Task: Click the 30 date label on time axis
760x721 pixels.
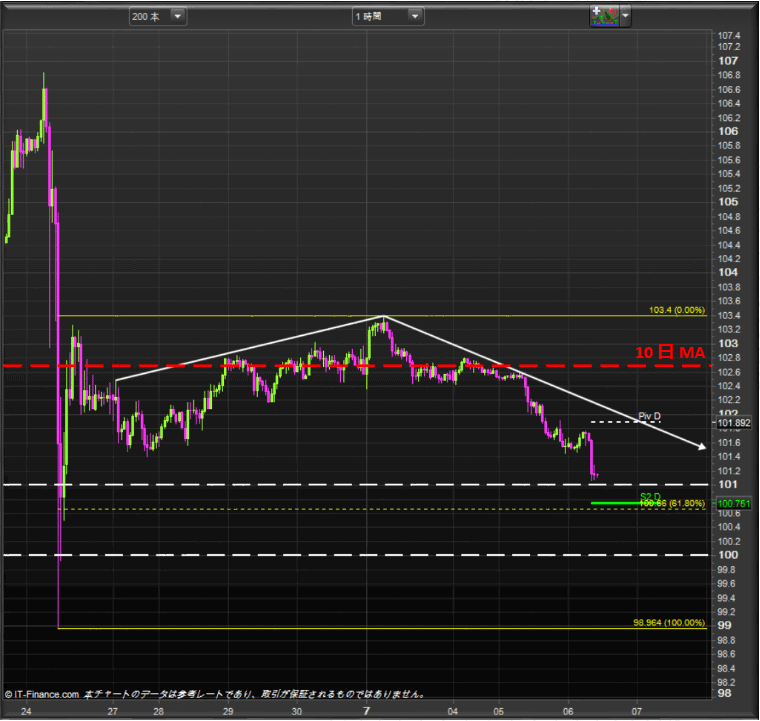Action: tap(297, 711)
